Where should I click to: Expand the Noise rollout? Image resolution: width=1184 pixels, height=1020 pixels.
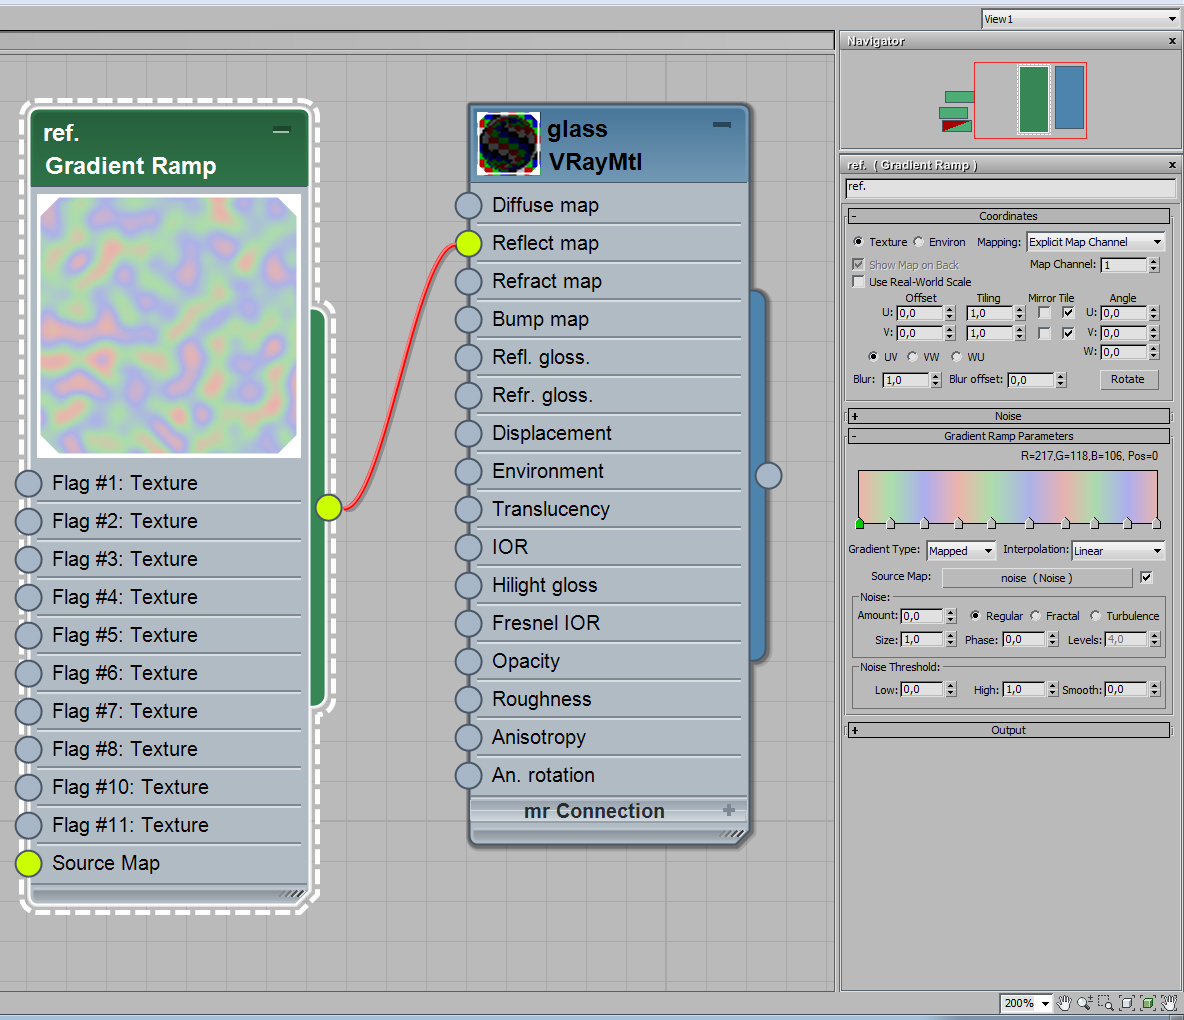[x=1008, y=416]
